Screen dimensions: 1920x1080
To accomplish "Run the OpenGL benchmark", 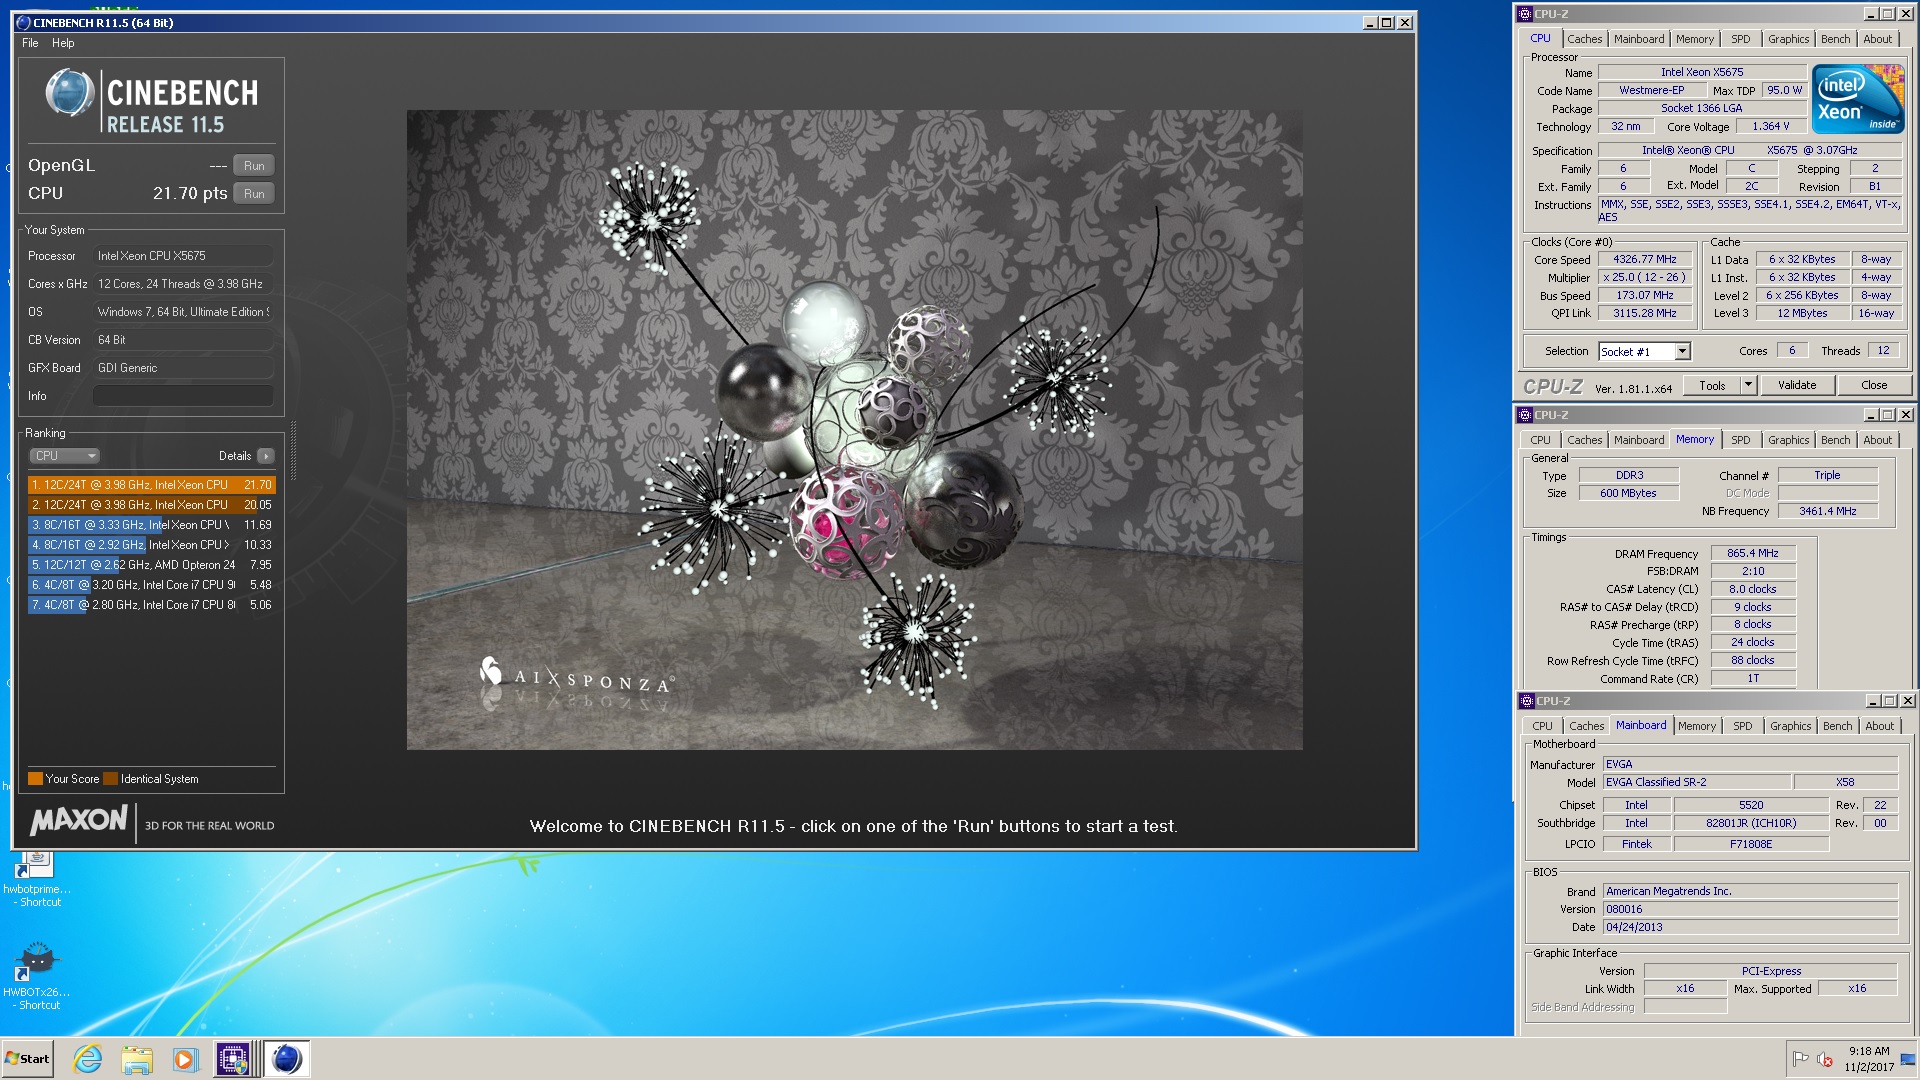I will pos(254,166).
